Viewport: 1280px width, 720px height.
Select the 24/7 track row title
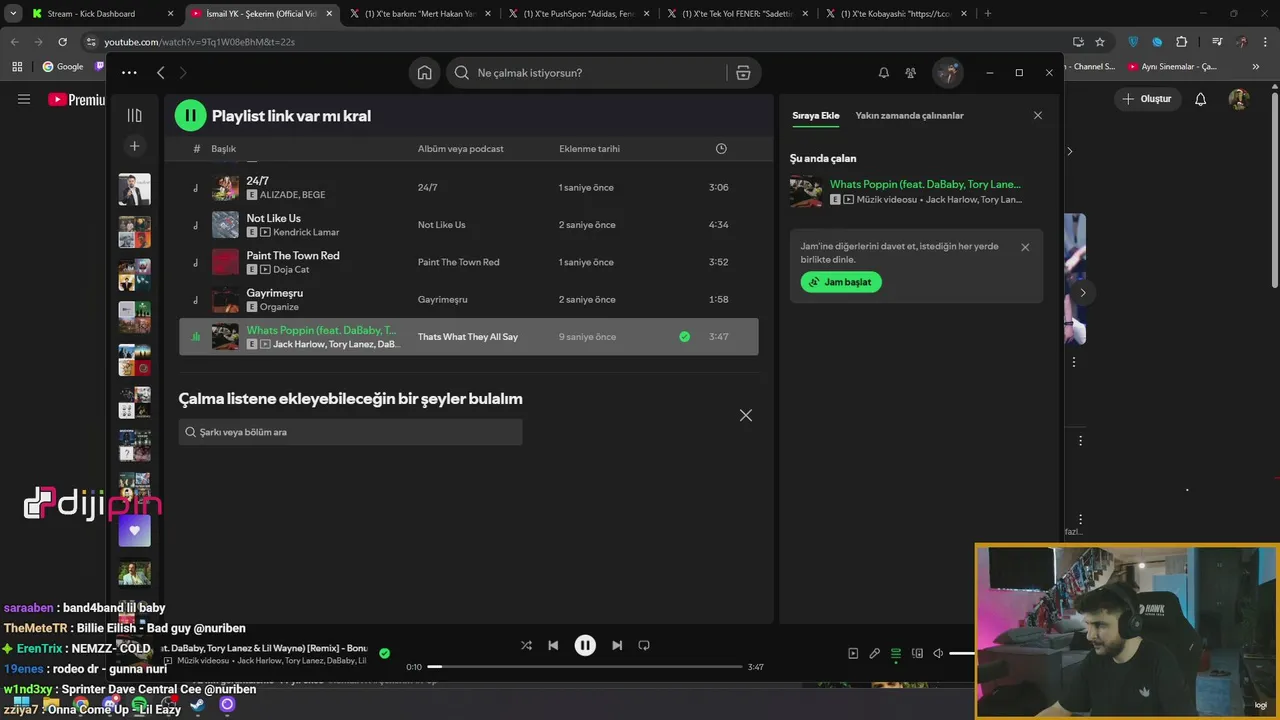257,181
